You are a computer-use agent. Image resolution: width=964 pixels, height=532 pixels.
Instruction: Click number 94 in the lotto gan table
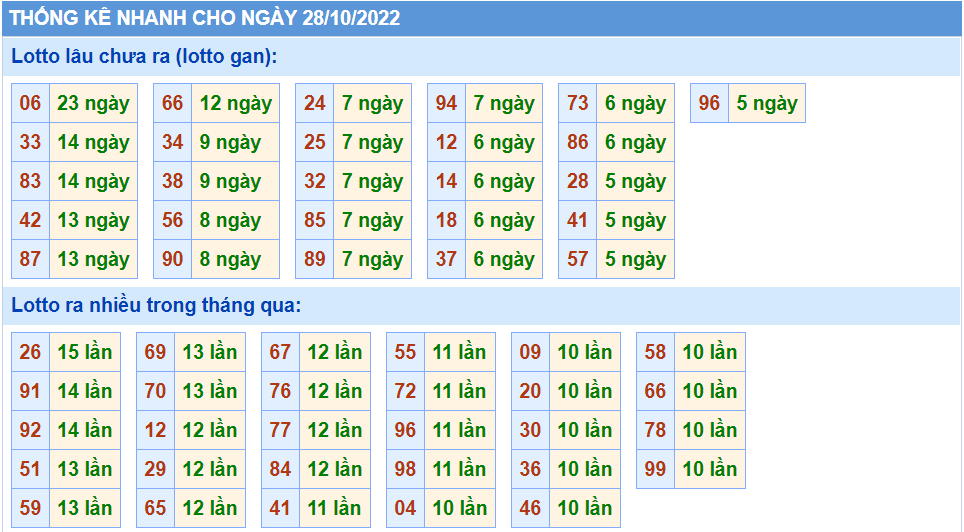[x=446, y=103]
